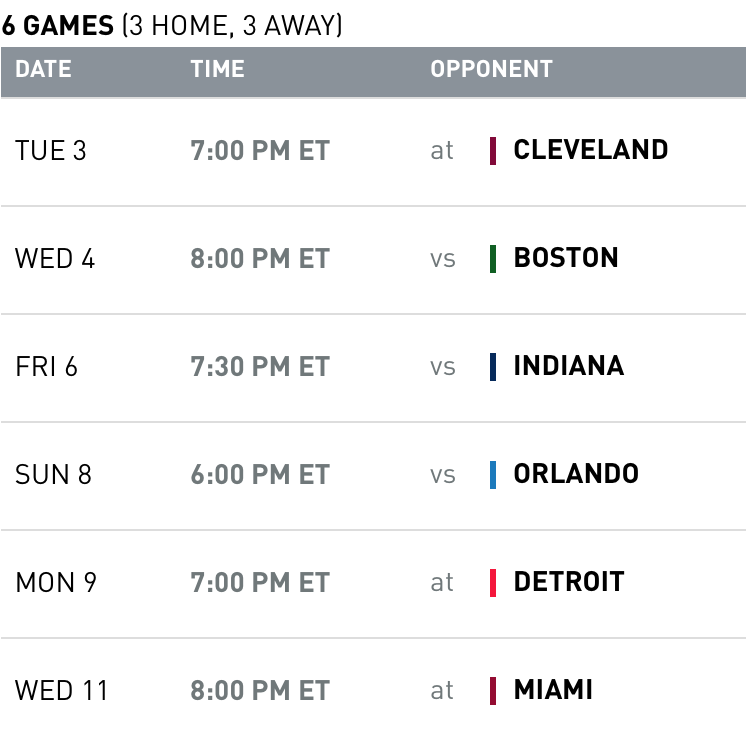Click the 6:00 PM ET game time
This screenshot has width=746, height=746.
[x=260, y=475]
